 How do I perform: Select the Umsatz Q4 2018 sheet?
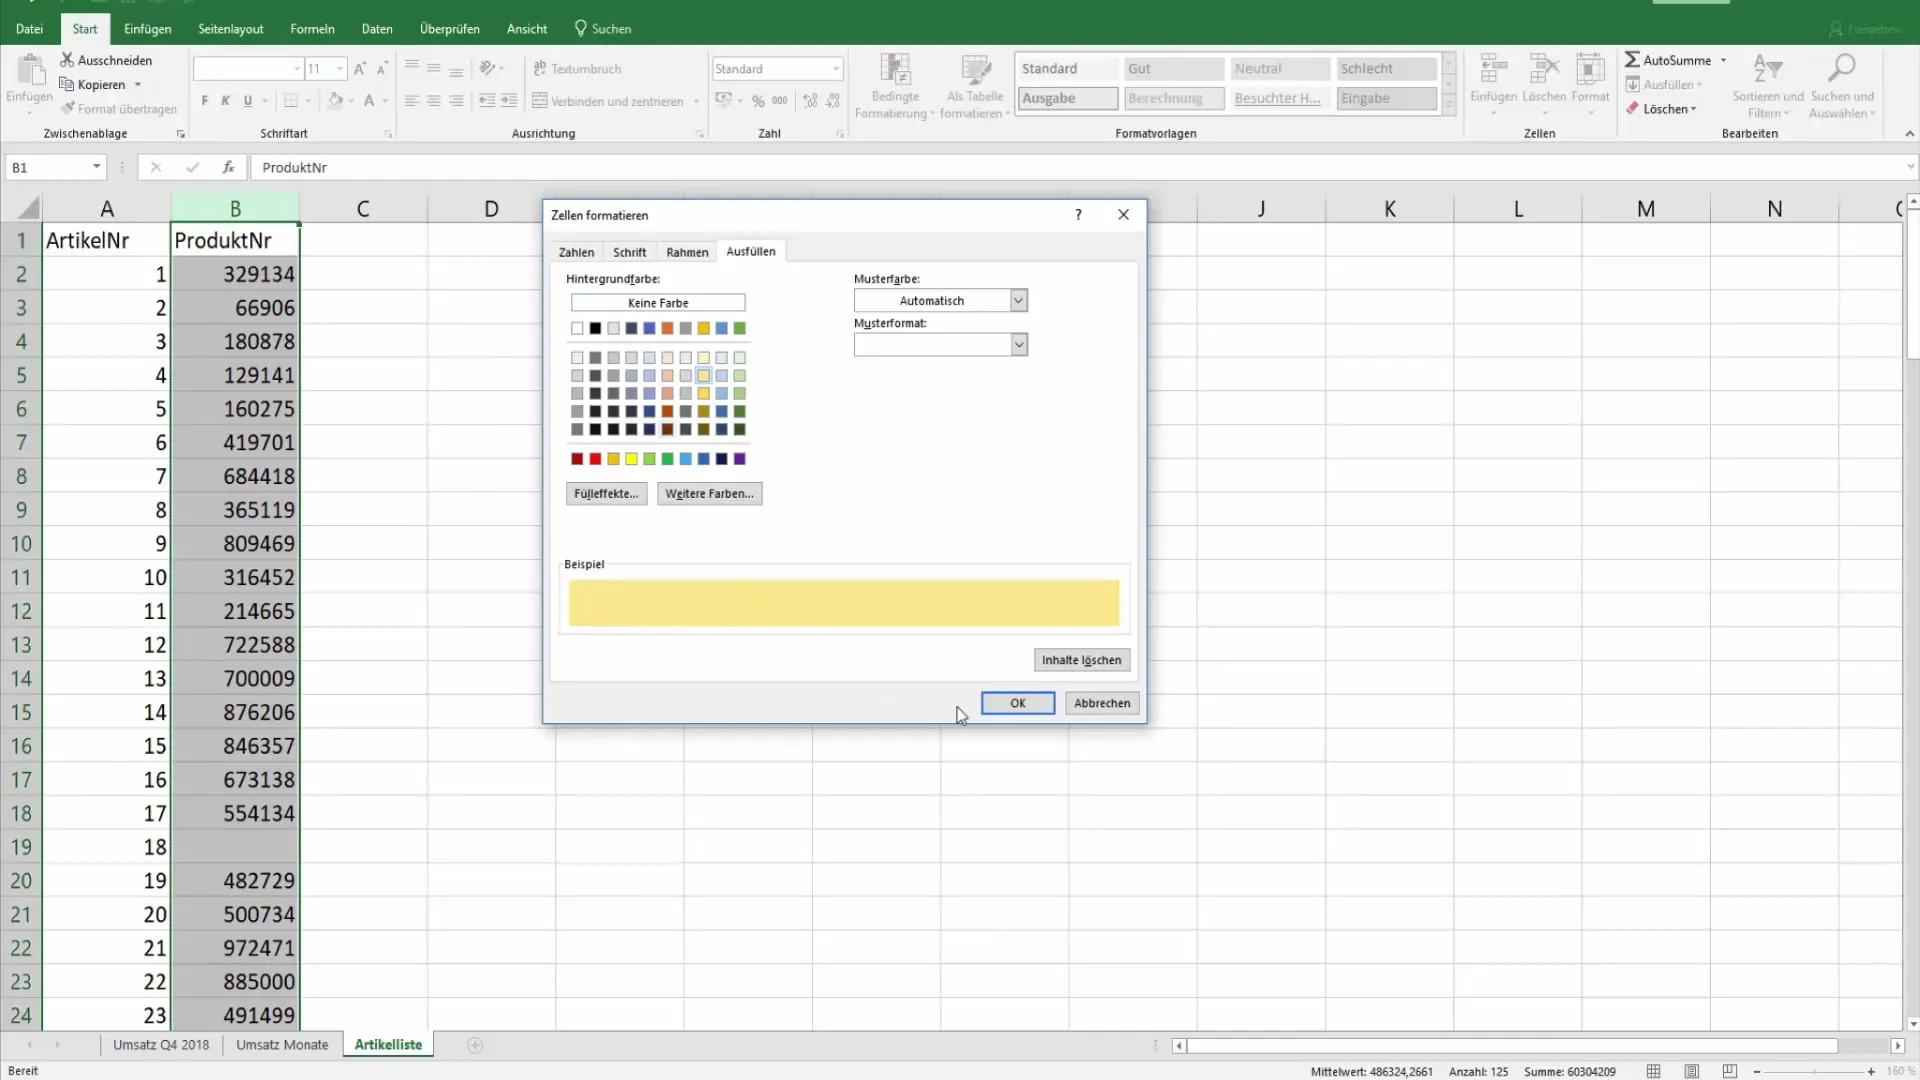click(x=161, y=1045)
